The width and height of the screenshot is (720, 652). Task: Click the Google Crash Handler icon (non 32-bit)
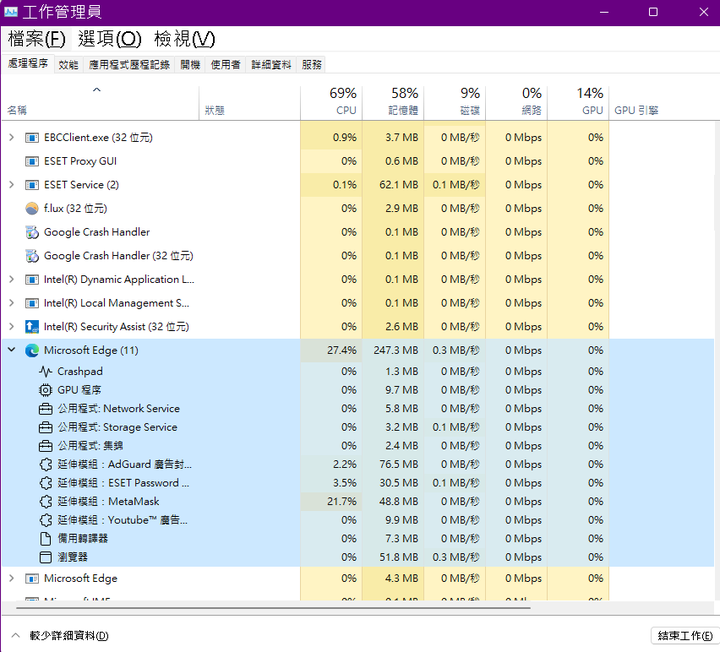[32, 232]
